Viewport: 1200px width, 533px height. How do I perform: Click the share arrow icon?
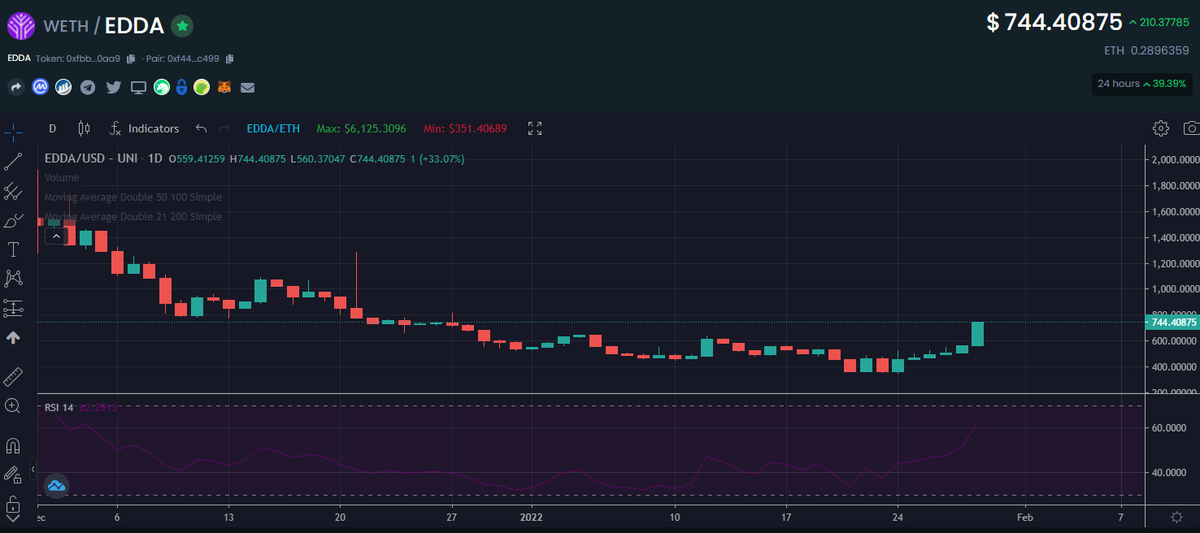[x=16, y=88]
